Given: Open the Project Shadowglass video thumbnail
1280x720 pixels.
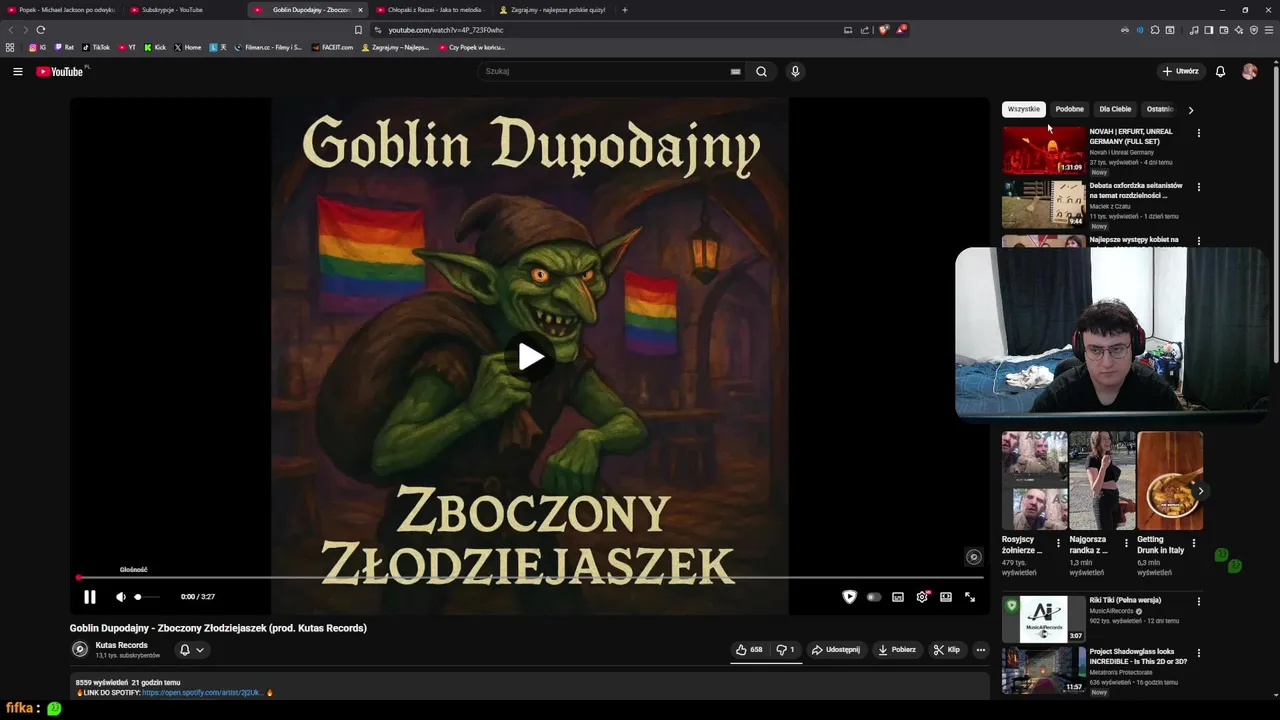Looking at the screenshot, I should click(x=1043, y=670).
